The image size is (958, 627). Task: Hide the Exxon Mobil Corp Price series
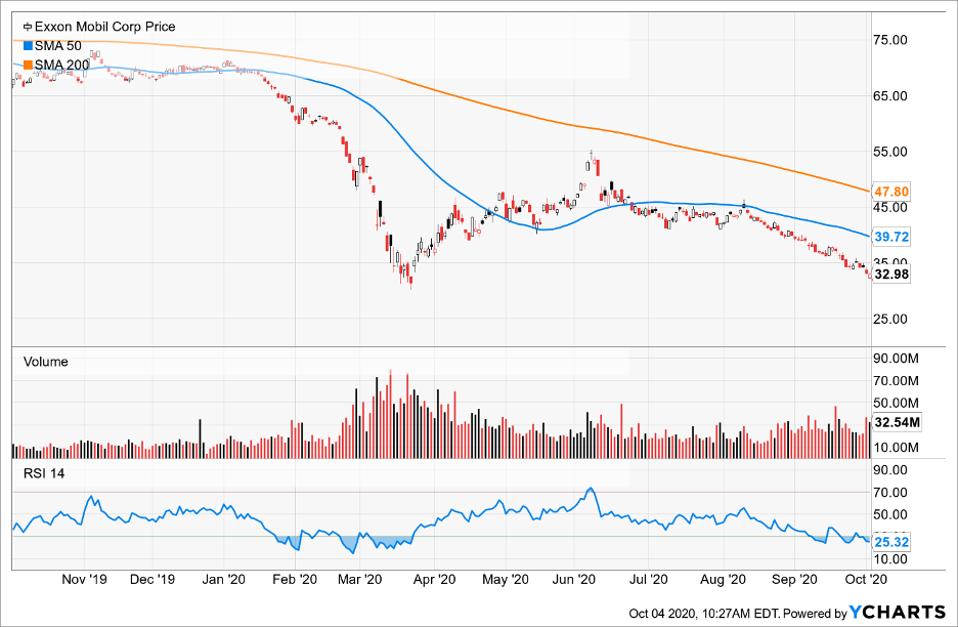pos(100,26)
